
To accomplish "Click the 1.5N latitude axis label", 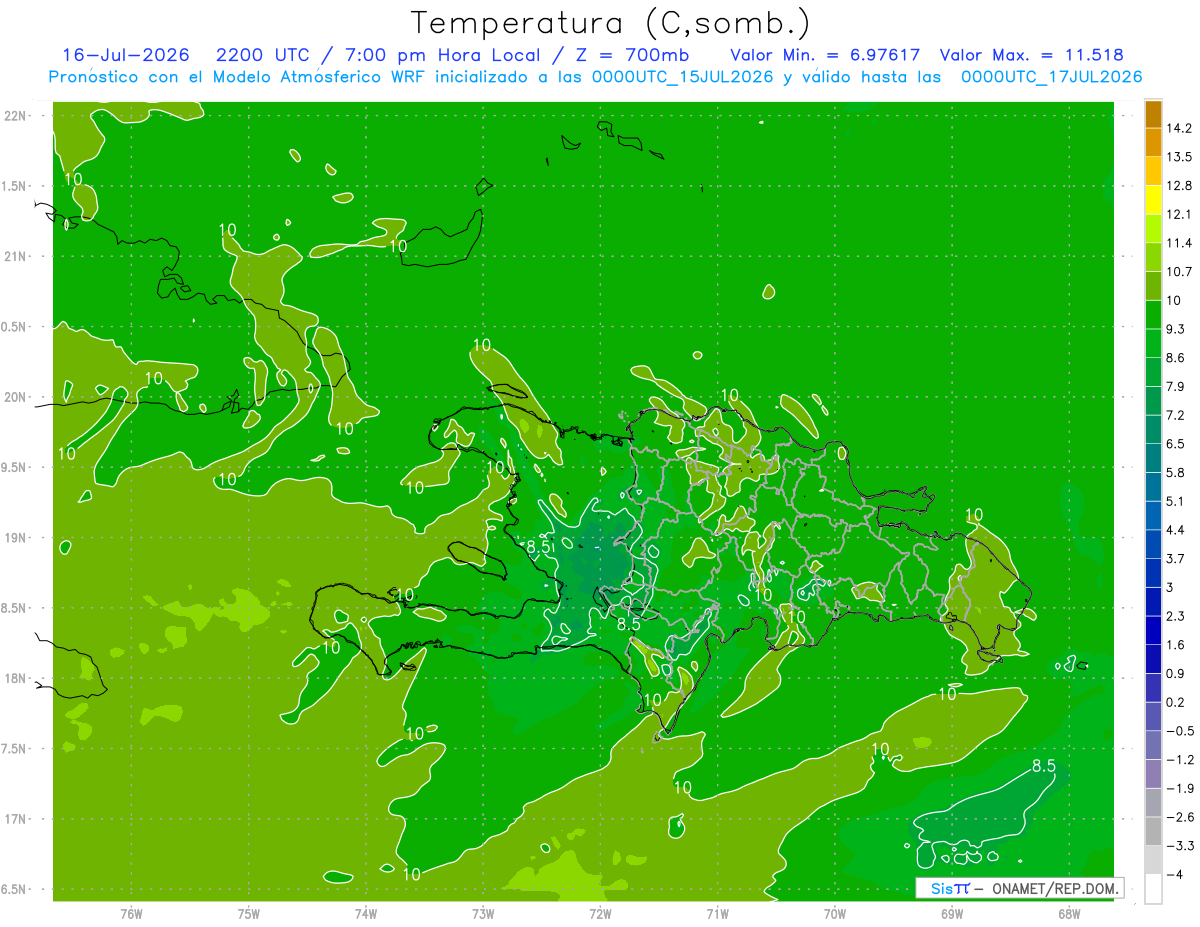I will point(15,186).
